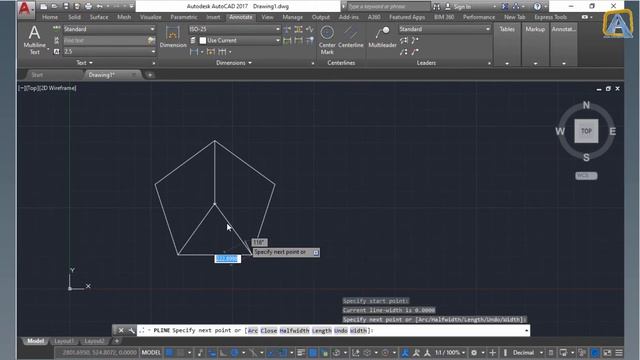Switch to the Start file tab
640x360 pixels.
37,75
